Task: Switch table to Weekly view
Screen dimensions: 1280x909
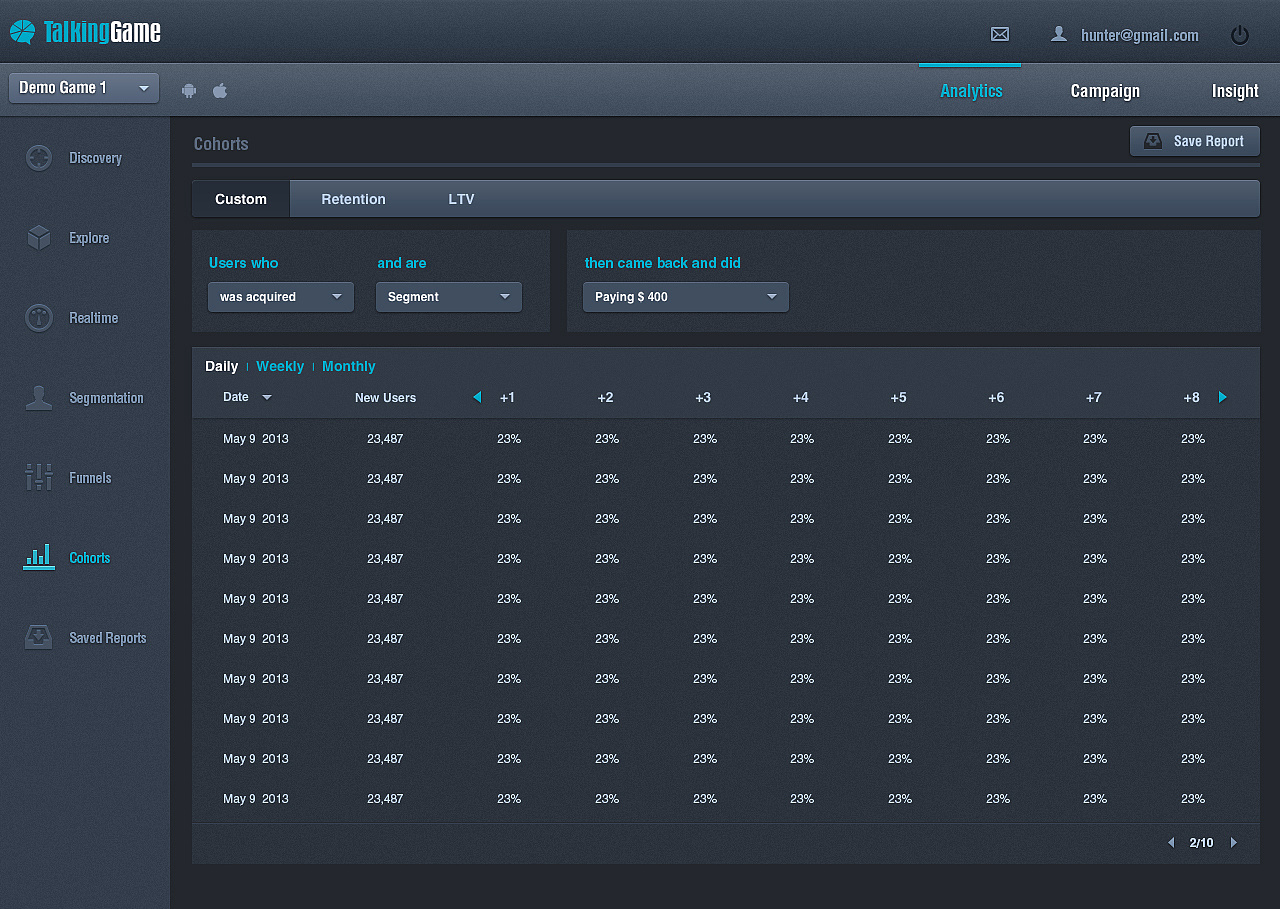Action: (280, 366)
